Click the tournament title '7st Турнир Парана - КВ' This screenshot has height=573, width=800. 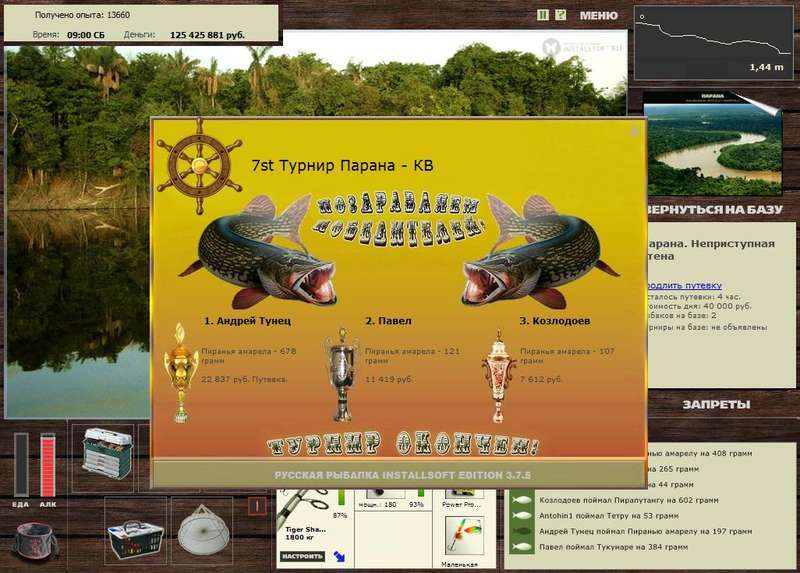[342, 165]
